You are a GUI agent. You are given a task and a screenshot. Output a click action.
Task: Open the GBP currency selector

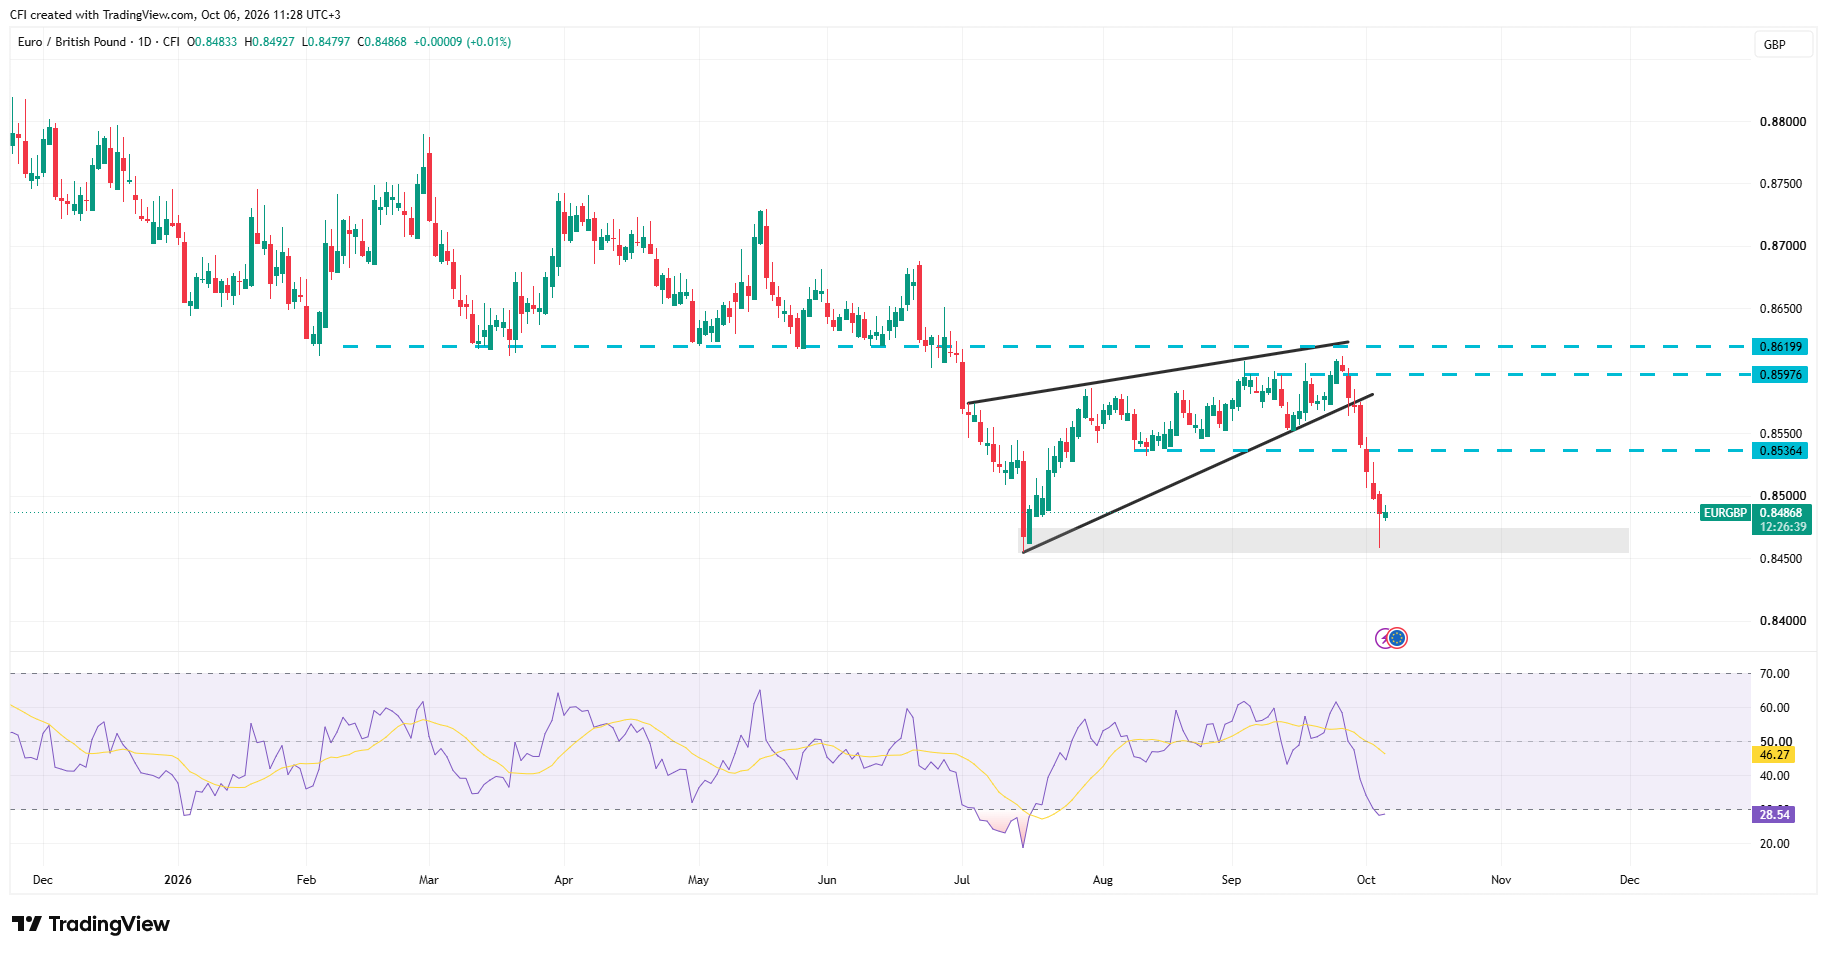[x=1783, y=45]
